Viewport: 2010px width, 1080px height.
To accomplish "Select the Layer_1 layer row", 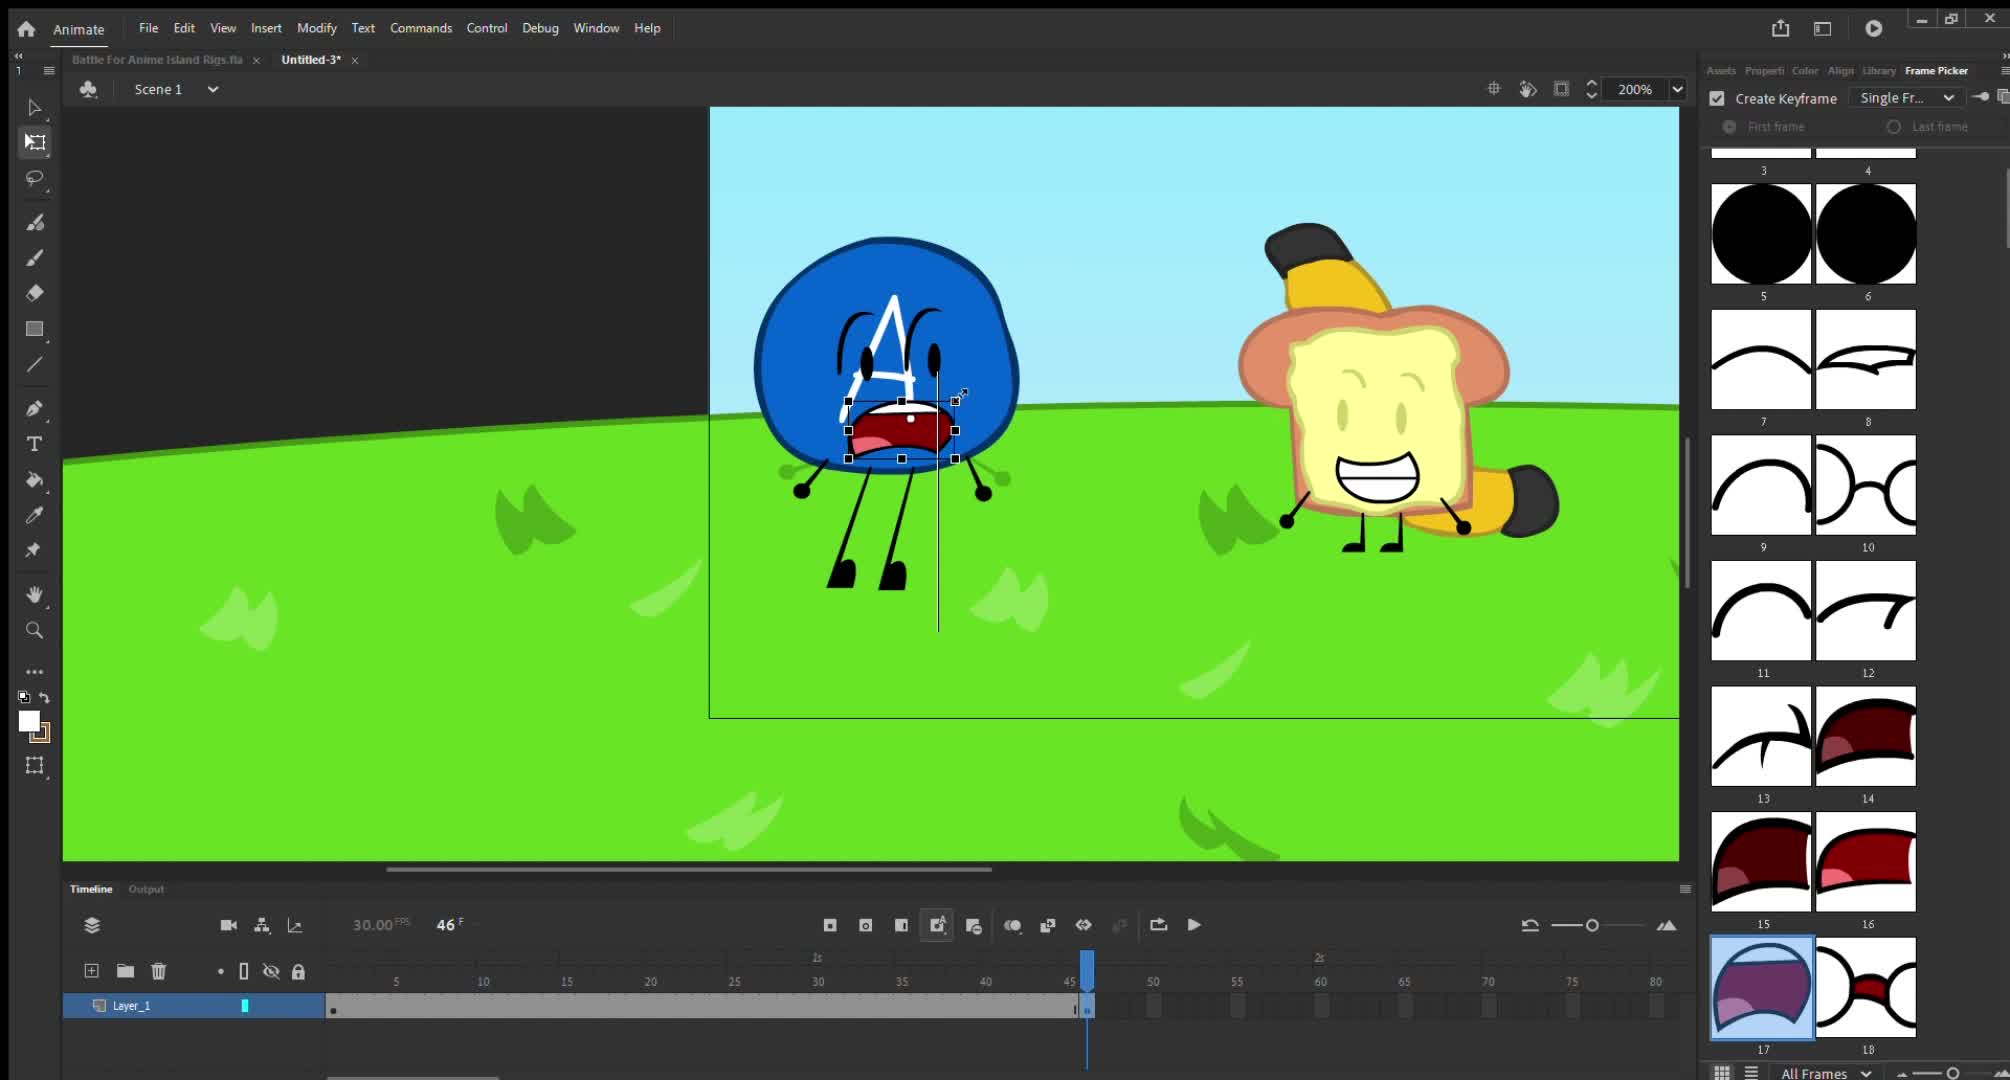I will (x=194, y=1006).
